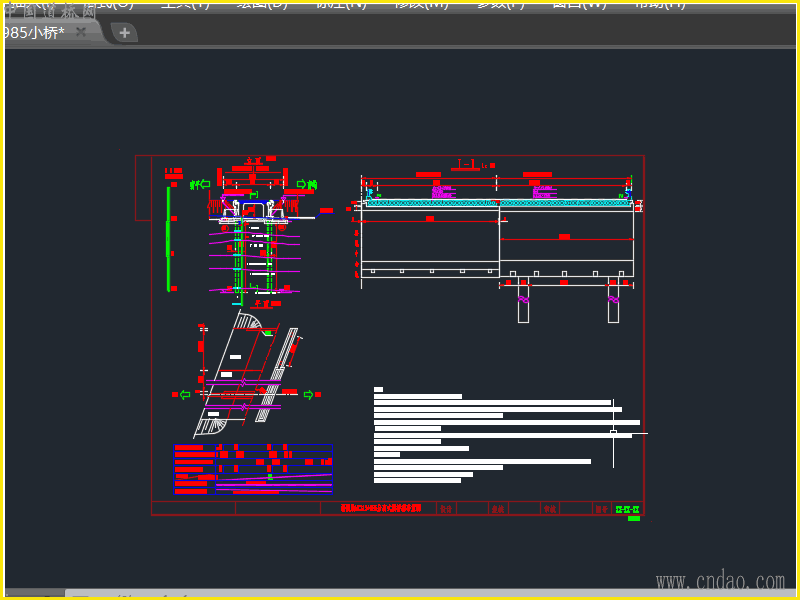
Task: Click green arrow at cross-section top right
Action: pyautogui.click(x=301, y=184)
